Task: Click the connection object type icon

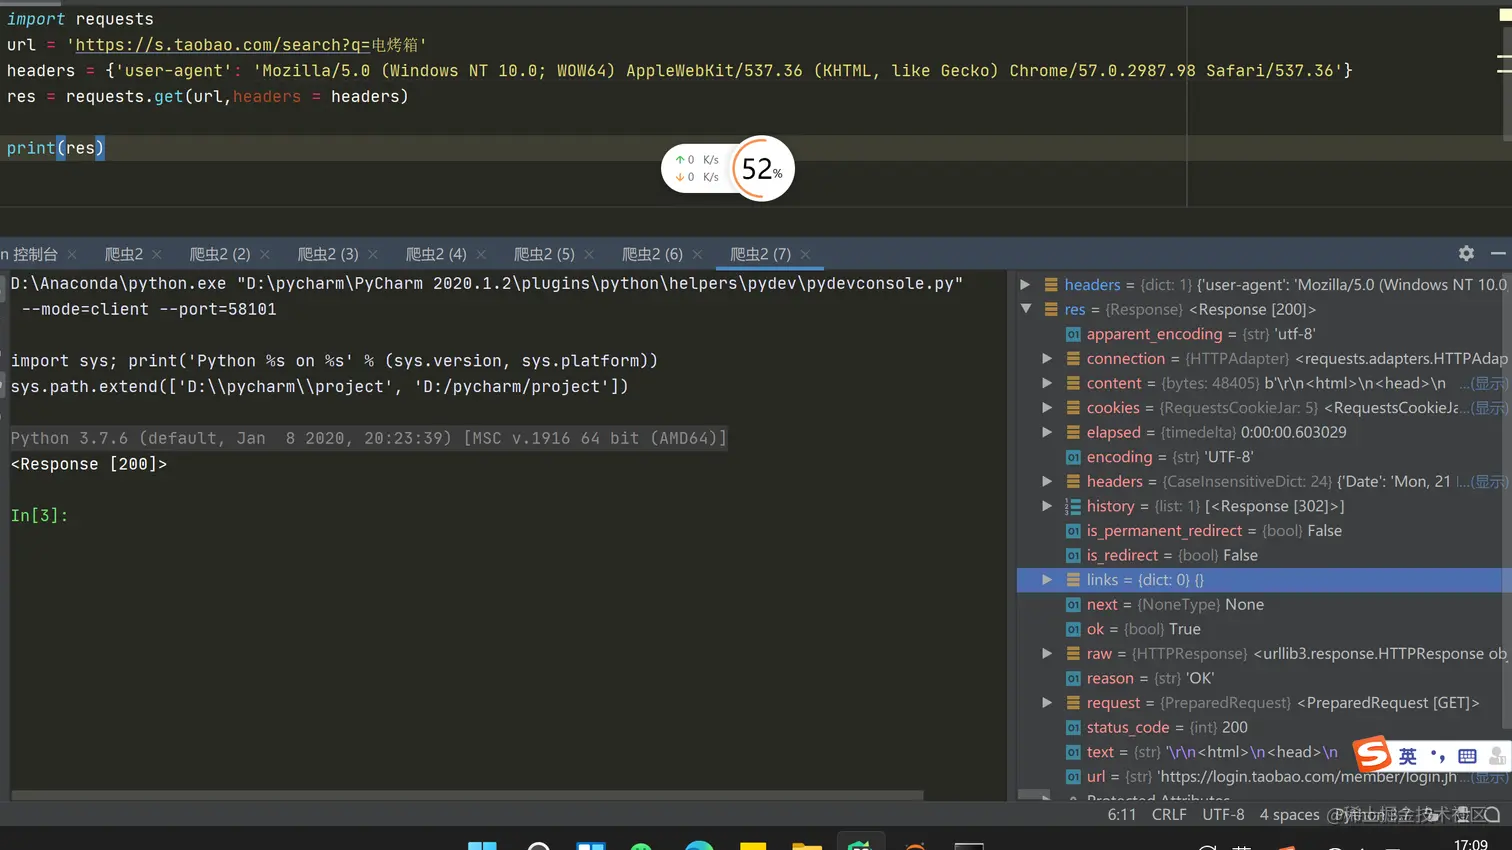Action: point(1073,359)
